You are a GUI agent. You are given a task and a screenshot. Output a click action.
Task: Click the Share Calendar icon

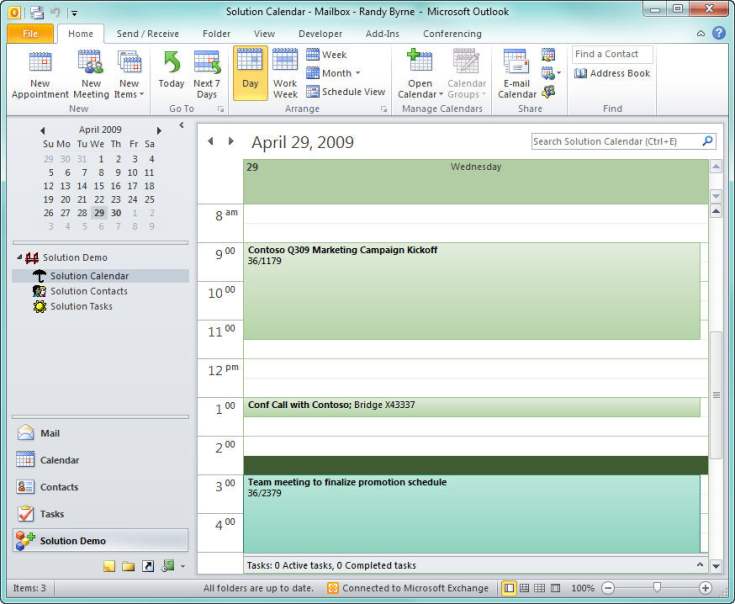click(548, 55)
